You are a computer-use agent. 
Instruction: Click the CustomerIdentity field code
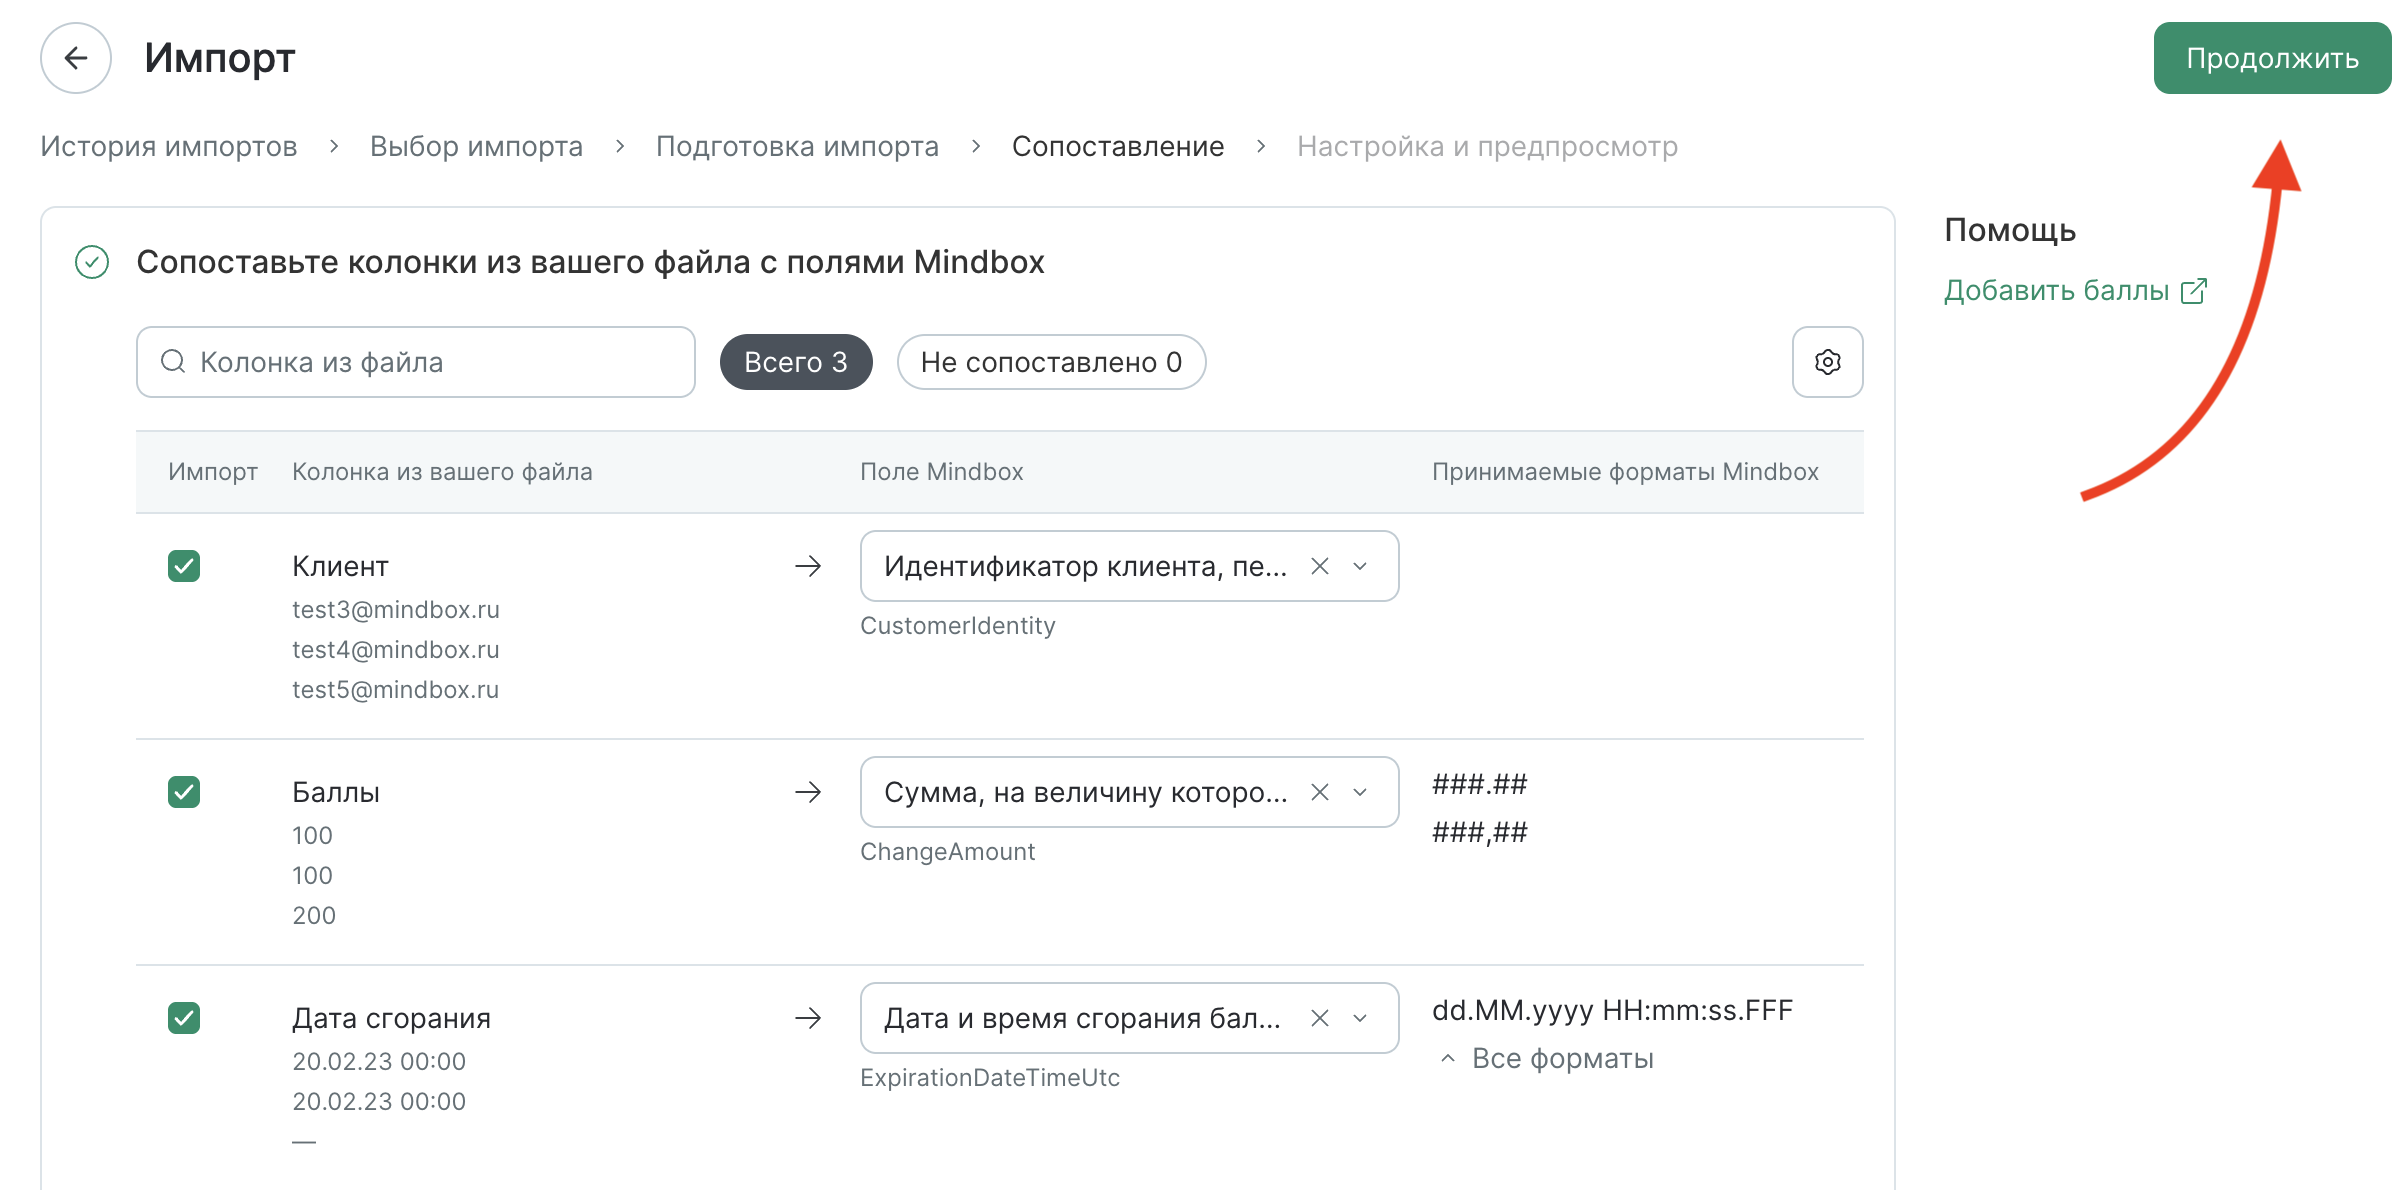click(958, 626)
